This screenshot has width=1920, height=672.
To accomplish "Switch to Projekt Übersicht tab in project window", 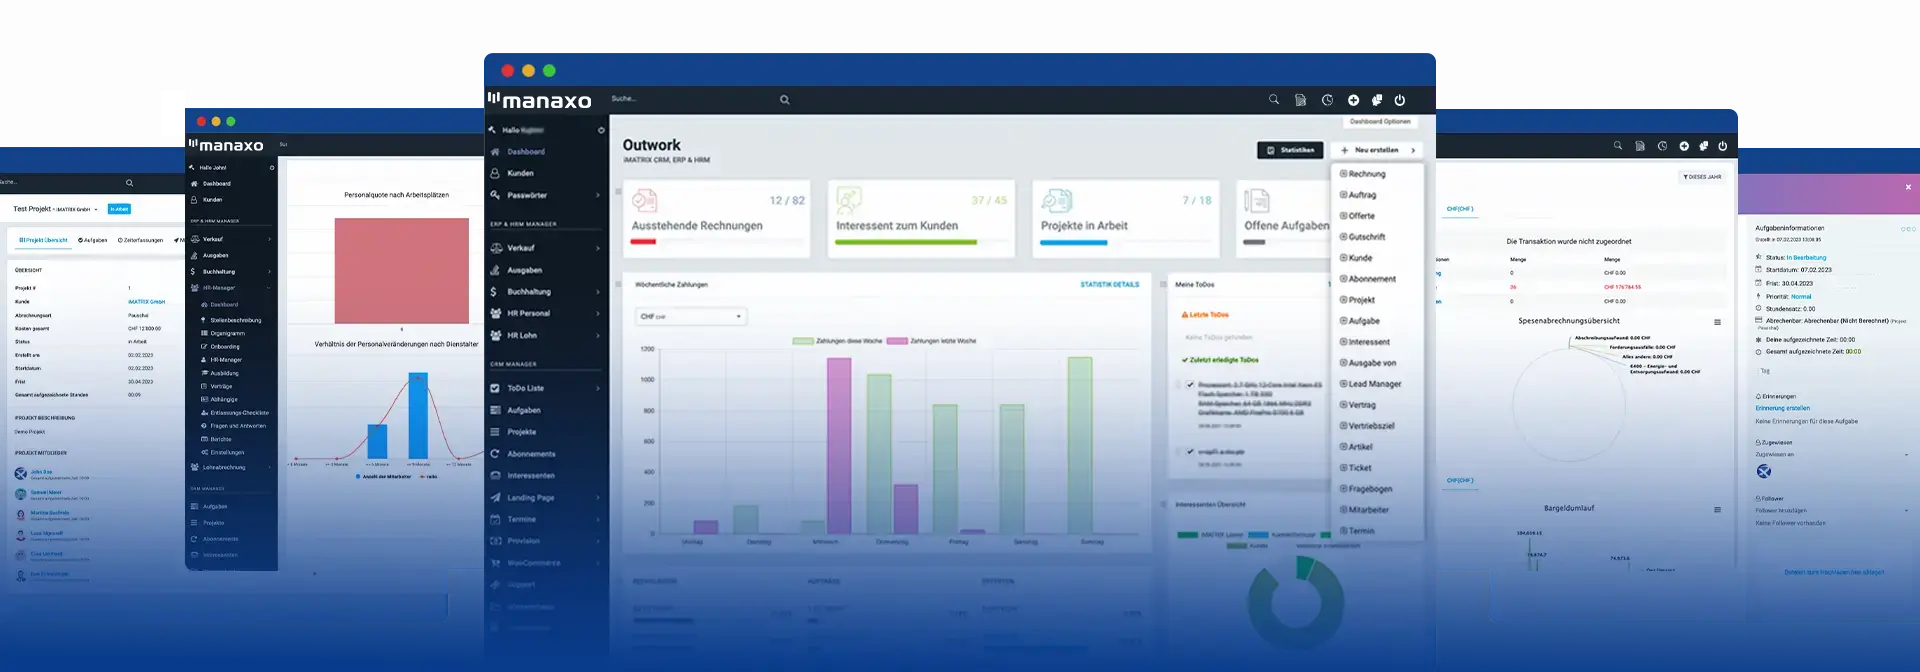I will tap(43, 240).
